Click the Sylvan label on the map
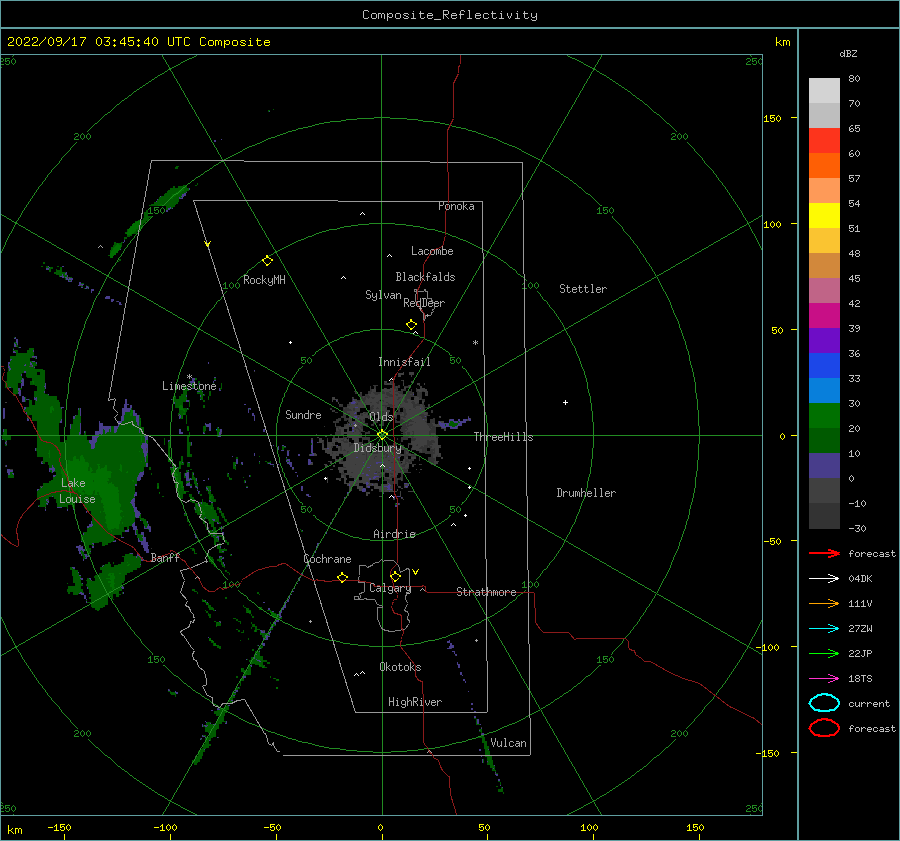The width and height of the screenshot is (900, 841). point(383,295)
